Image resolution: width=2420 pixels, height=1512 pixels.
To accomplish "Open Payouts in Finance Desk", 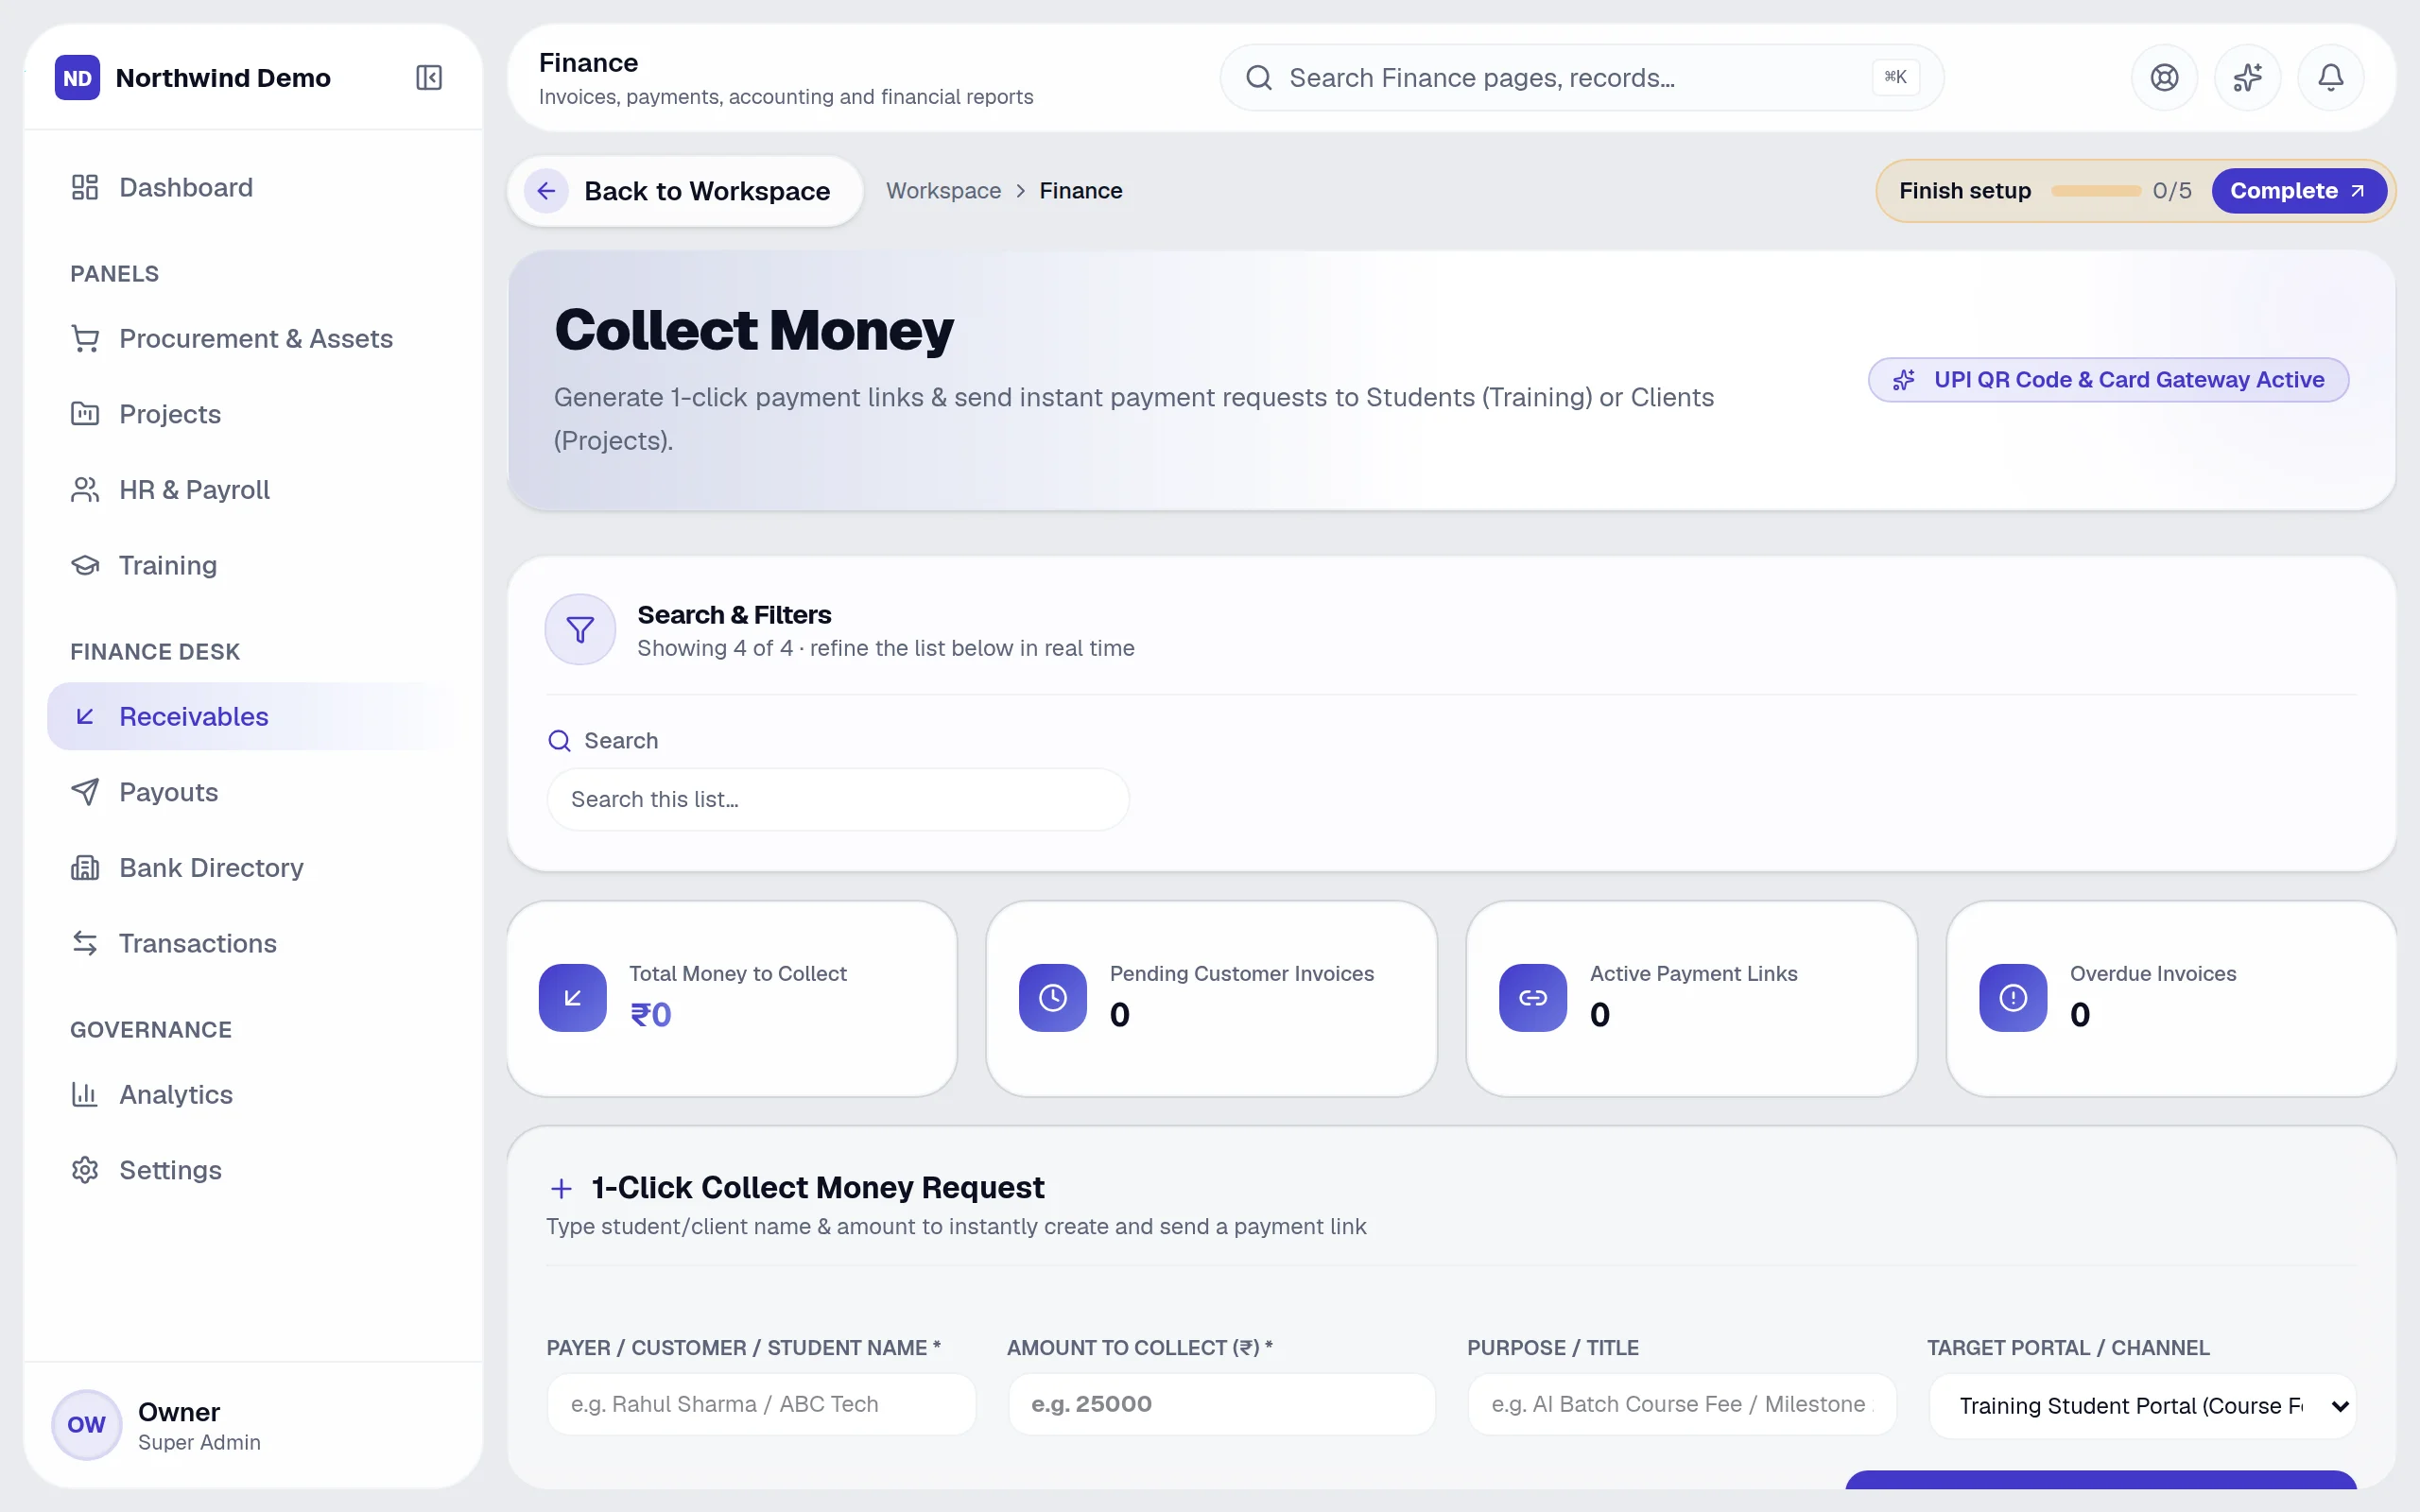I will click(x=253, y=792).
